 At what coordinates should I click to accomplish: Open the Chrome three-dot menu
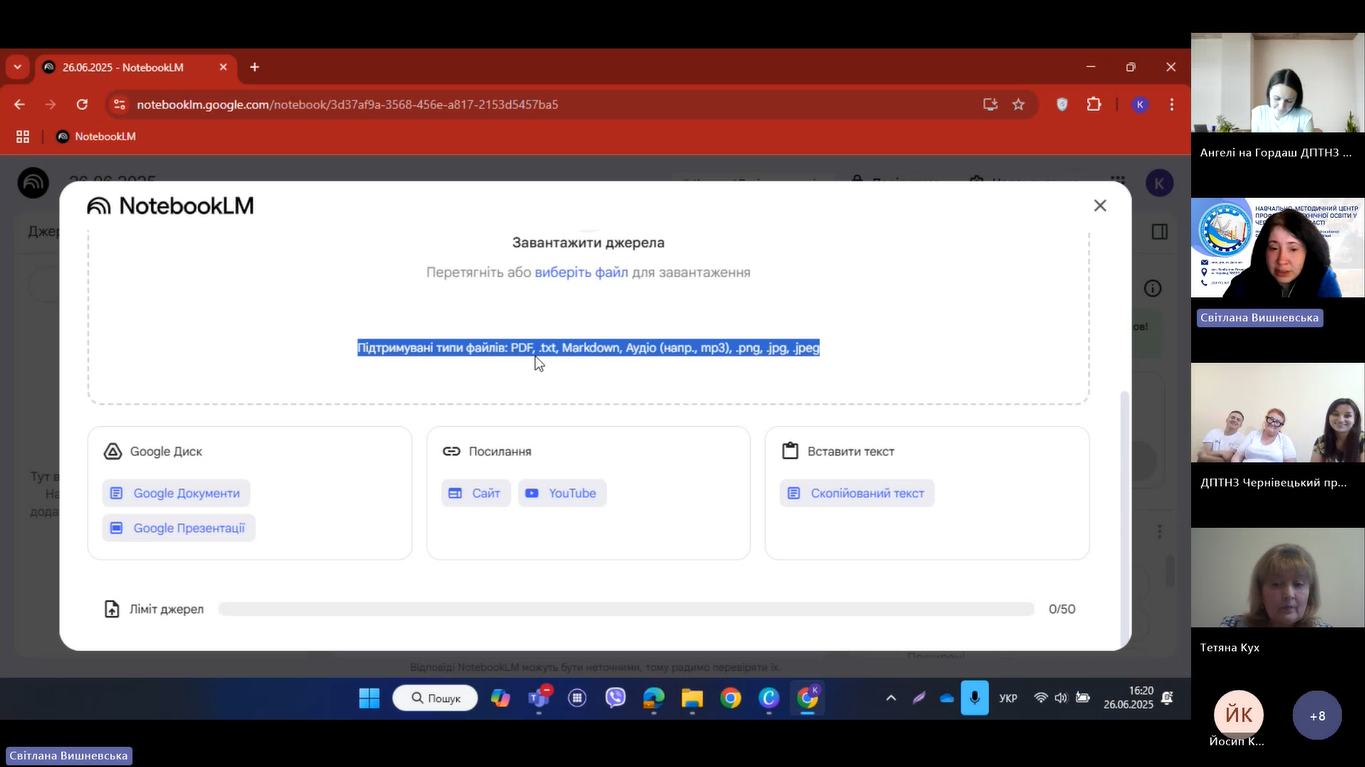1171,104
